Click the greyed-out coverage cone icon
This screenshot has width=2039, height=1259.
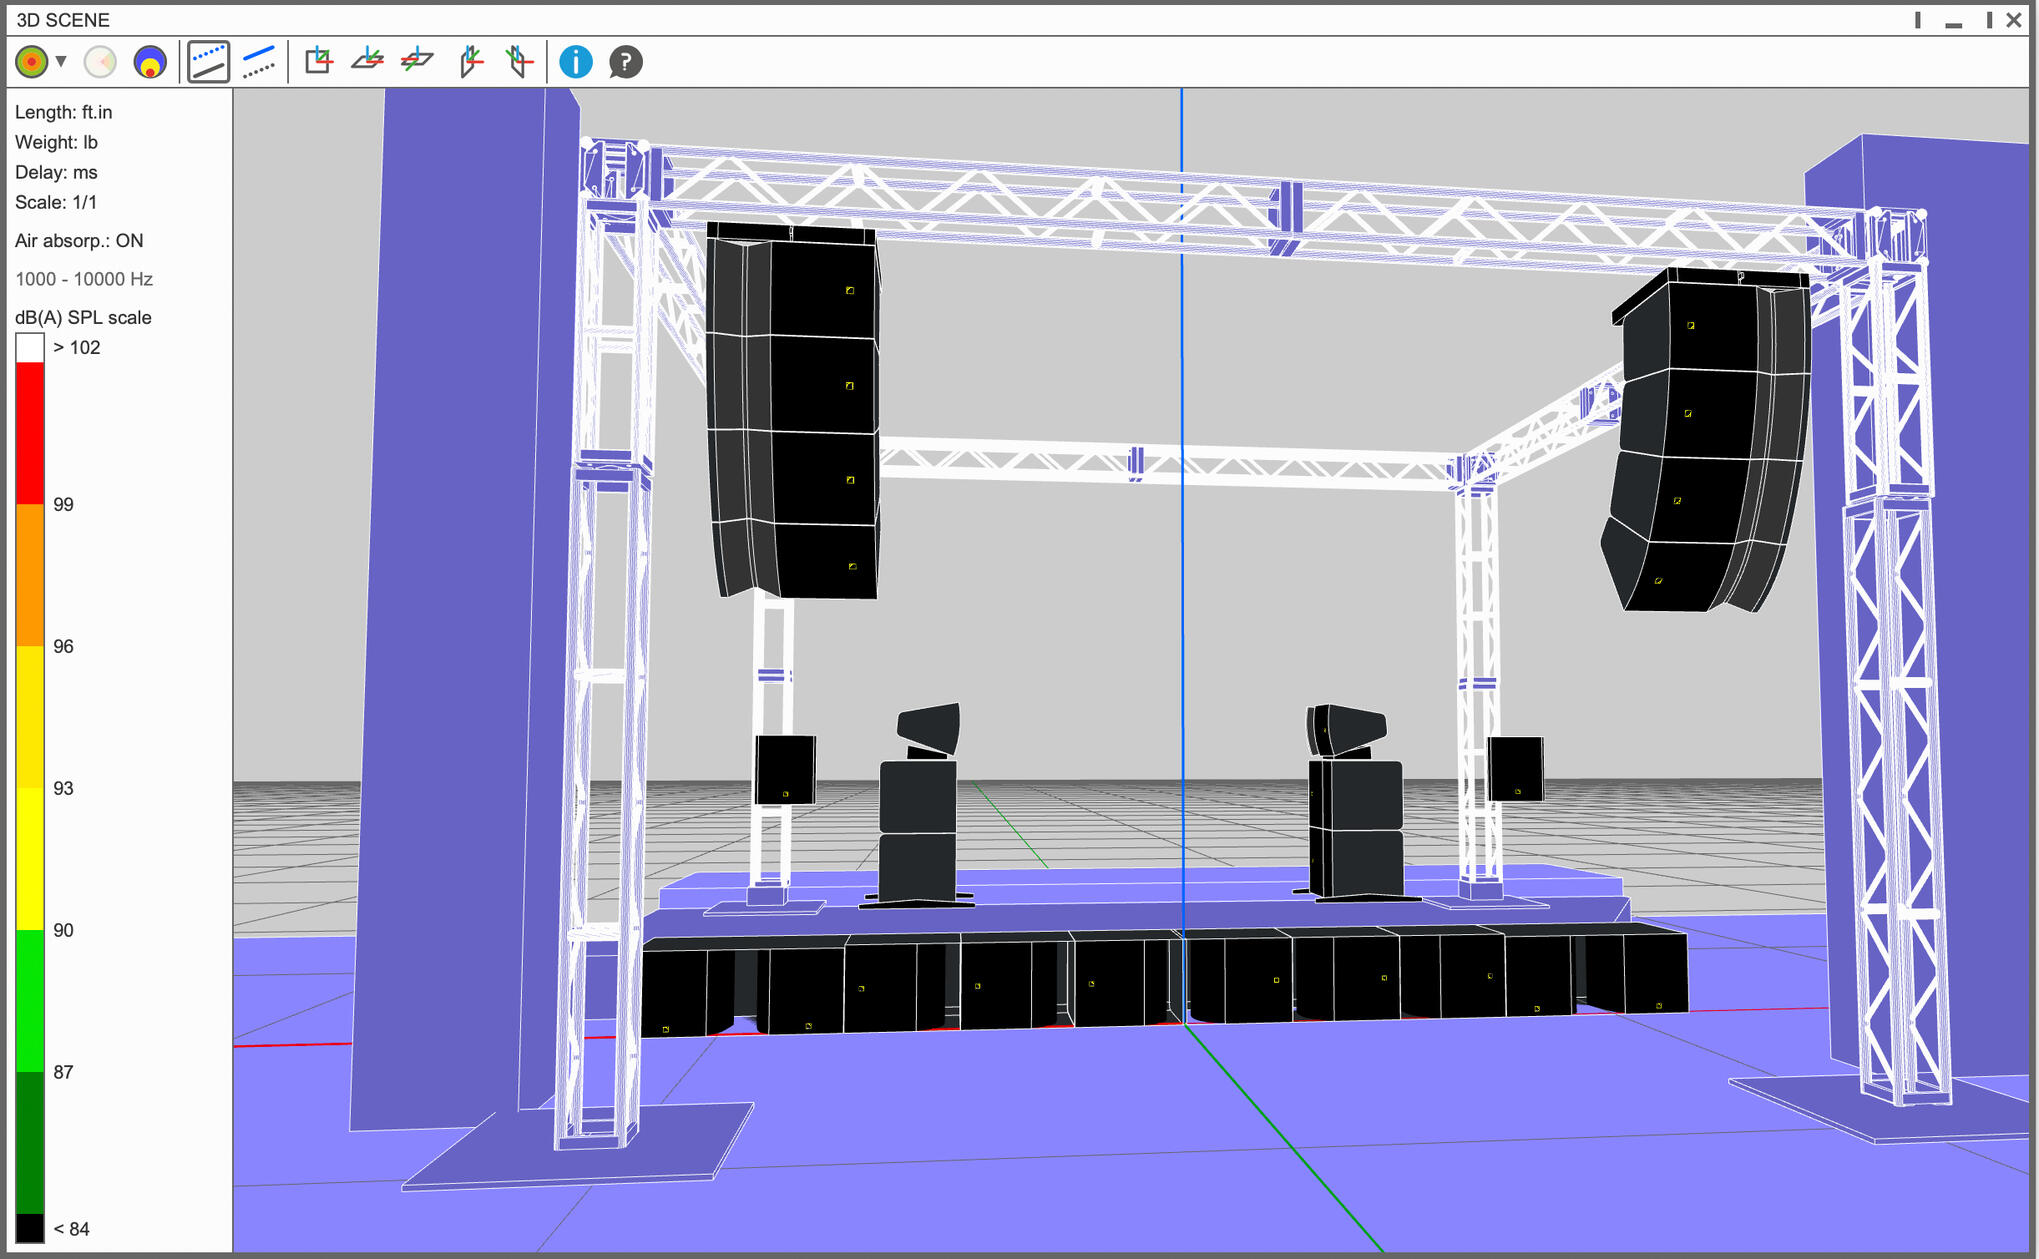point(100,62)
